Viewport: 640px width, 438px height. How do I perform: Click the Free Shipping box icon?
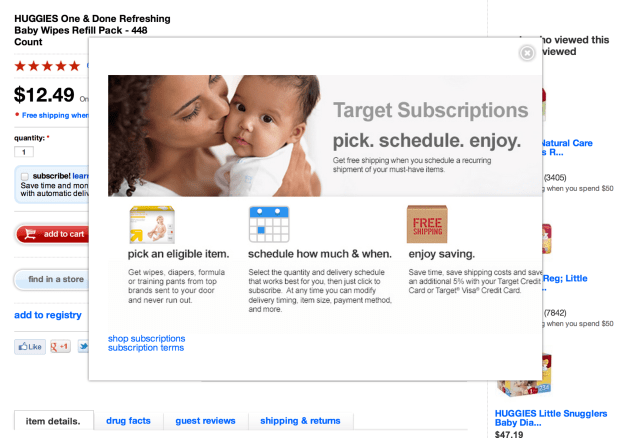coord(427,224)
